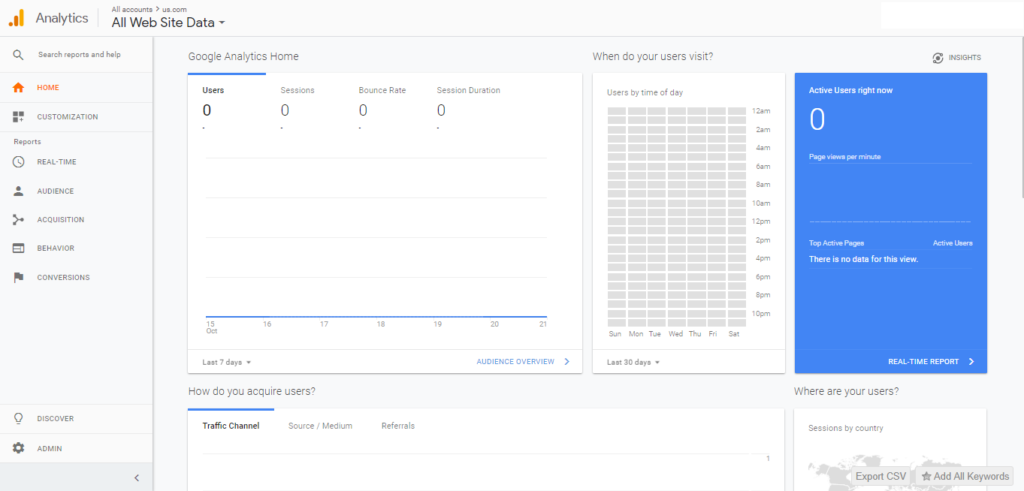Click the 'Active Users right now' heading
This screenshot has width=1024, height=491.
(x=850, y=91)
